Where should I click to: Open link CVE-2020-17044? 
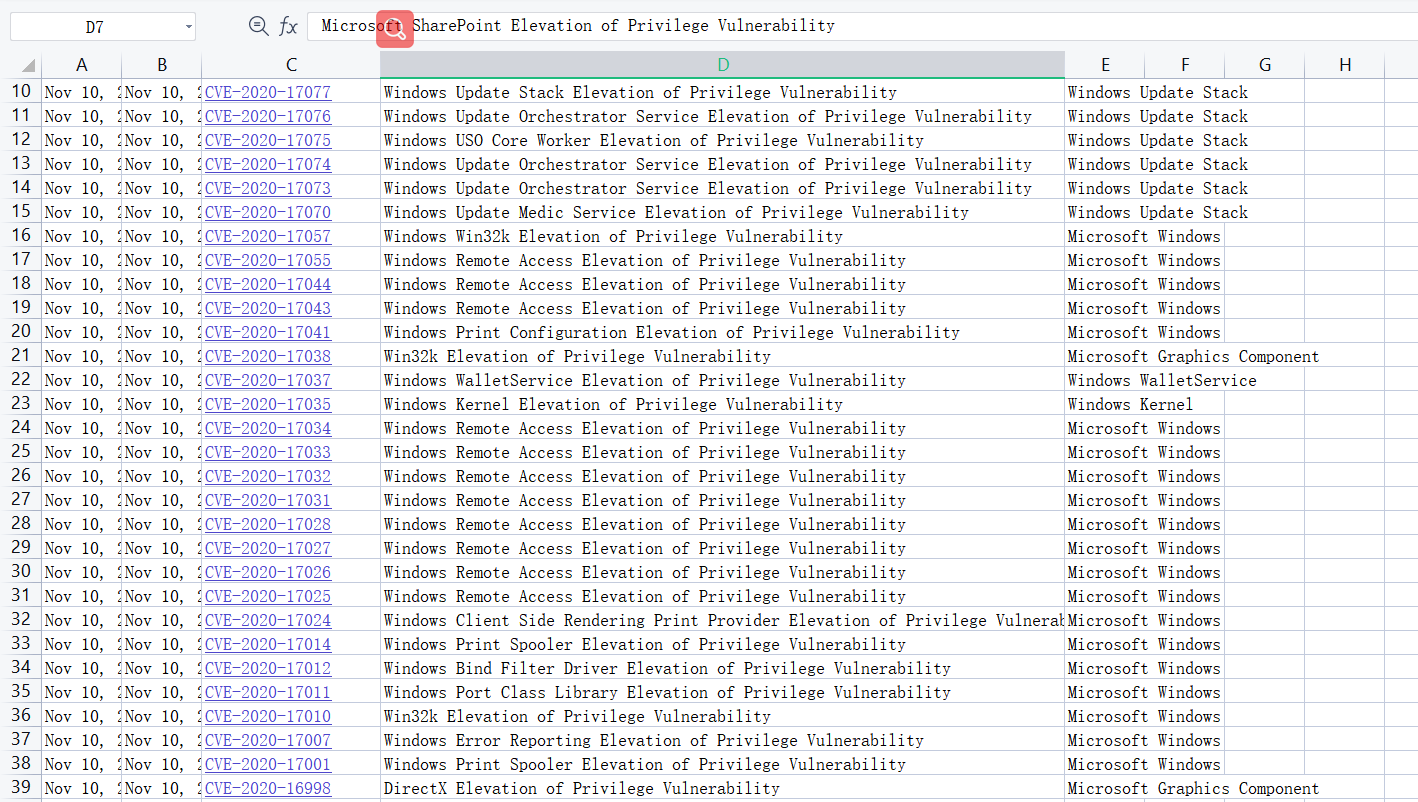[x=268, y=284]
